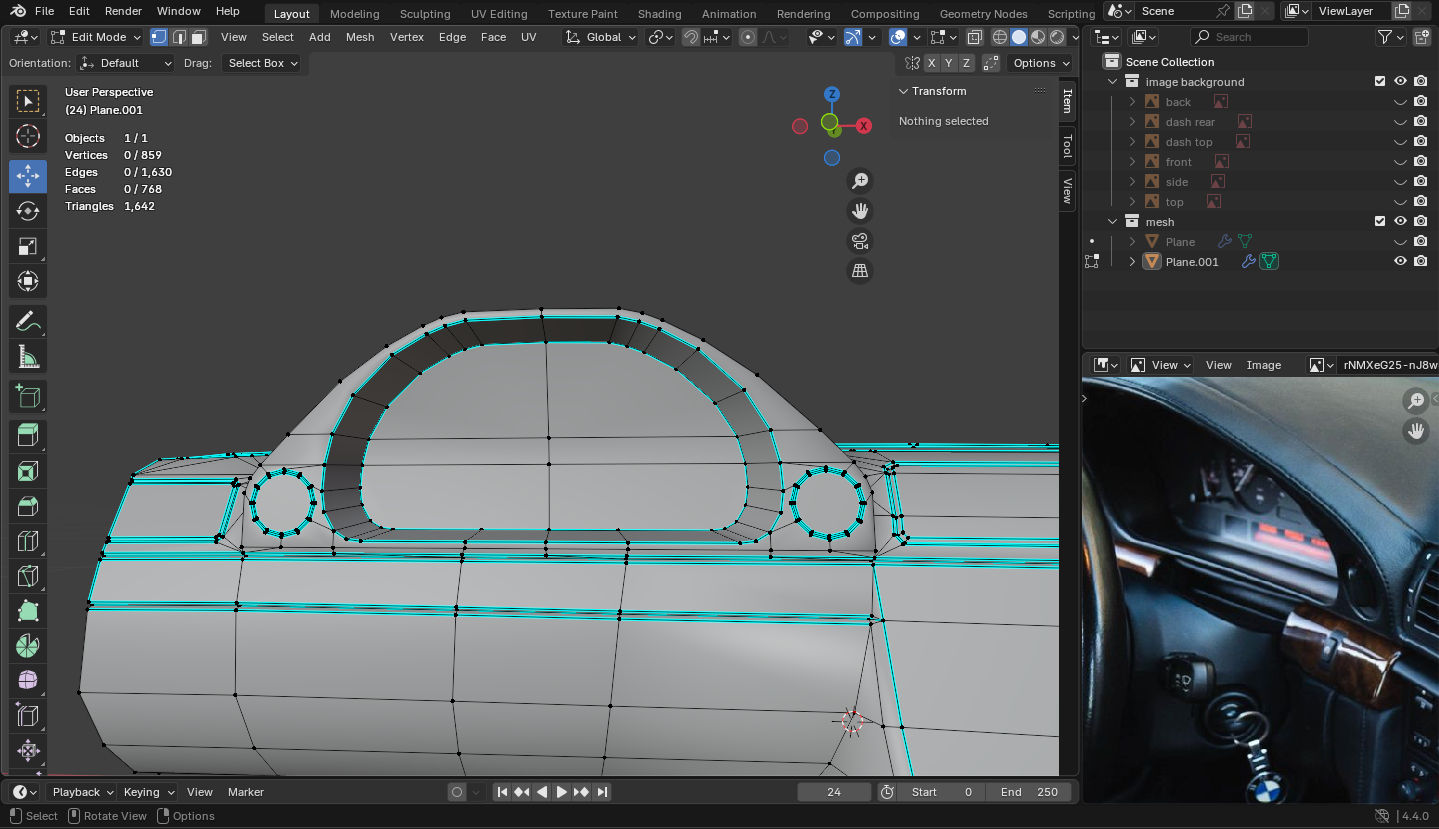Screen dimensions: 1439x829
Task: Toggle camera view in viewport
Action: point(859,241)
